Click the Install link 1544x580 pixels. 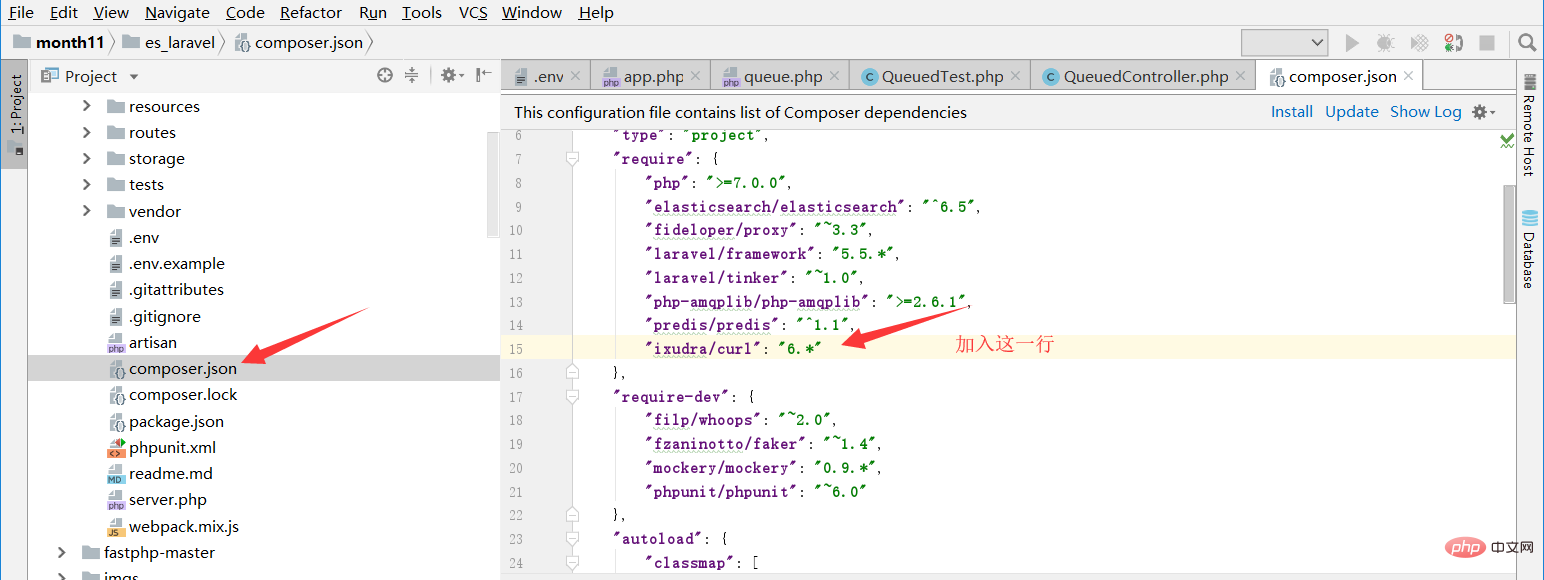pos(1292,112)
